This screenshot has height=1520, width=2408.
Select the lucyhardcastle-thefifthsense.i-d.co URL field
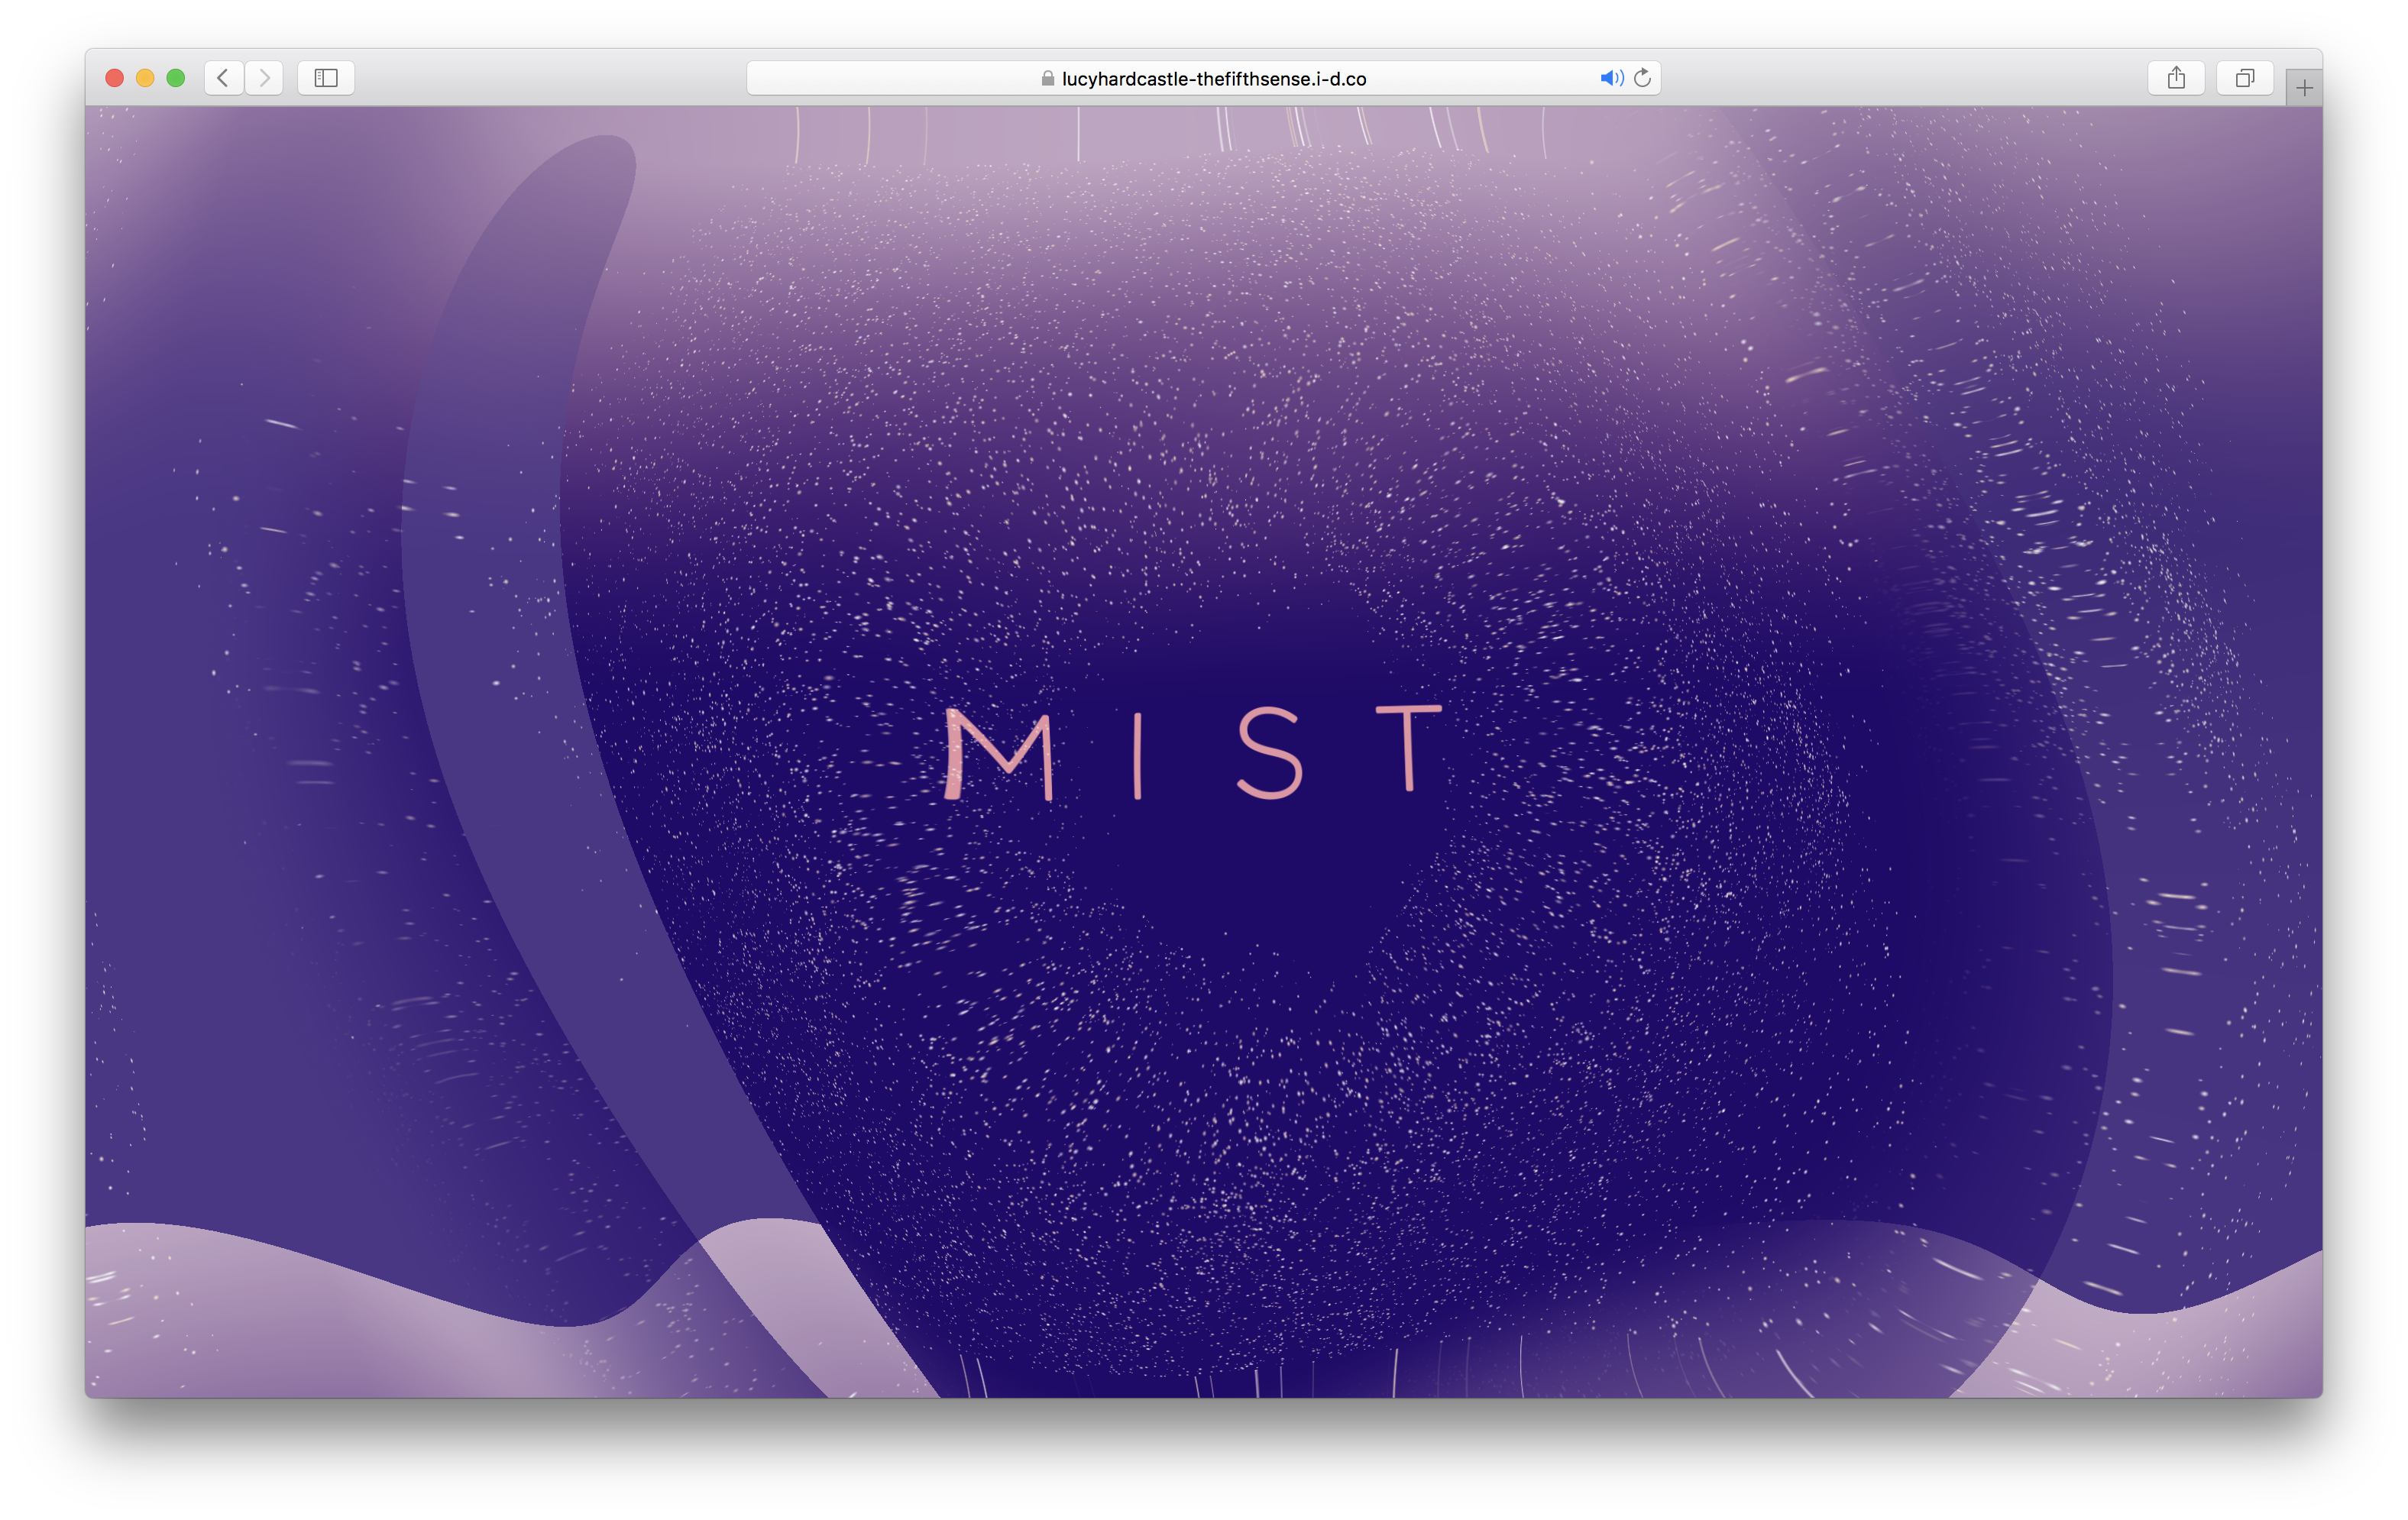[x=1213, y=79]
